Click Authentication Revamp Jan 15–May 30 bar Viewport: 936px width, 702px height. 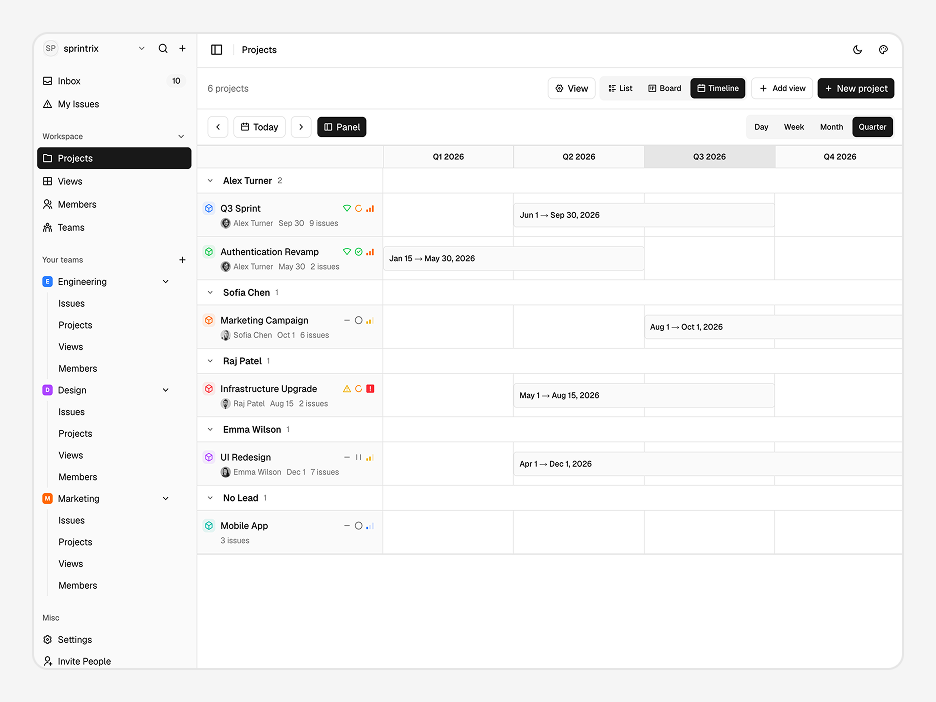click(x=513, y=258)
